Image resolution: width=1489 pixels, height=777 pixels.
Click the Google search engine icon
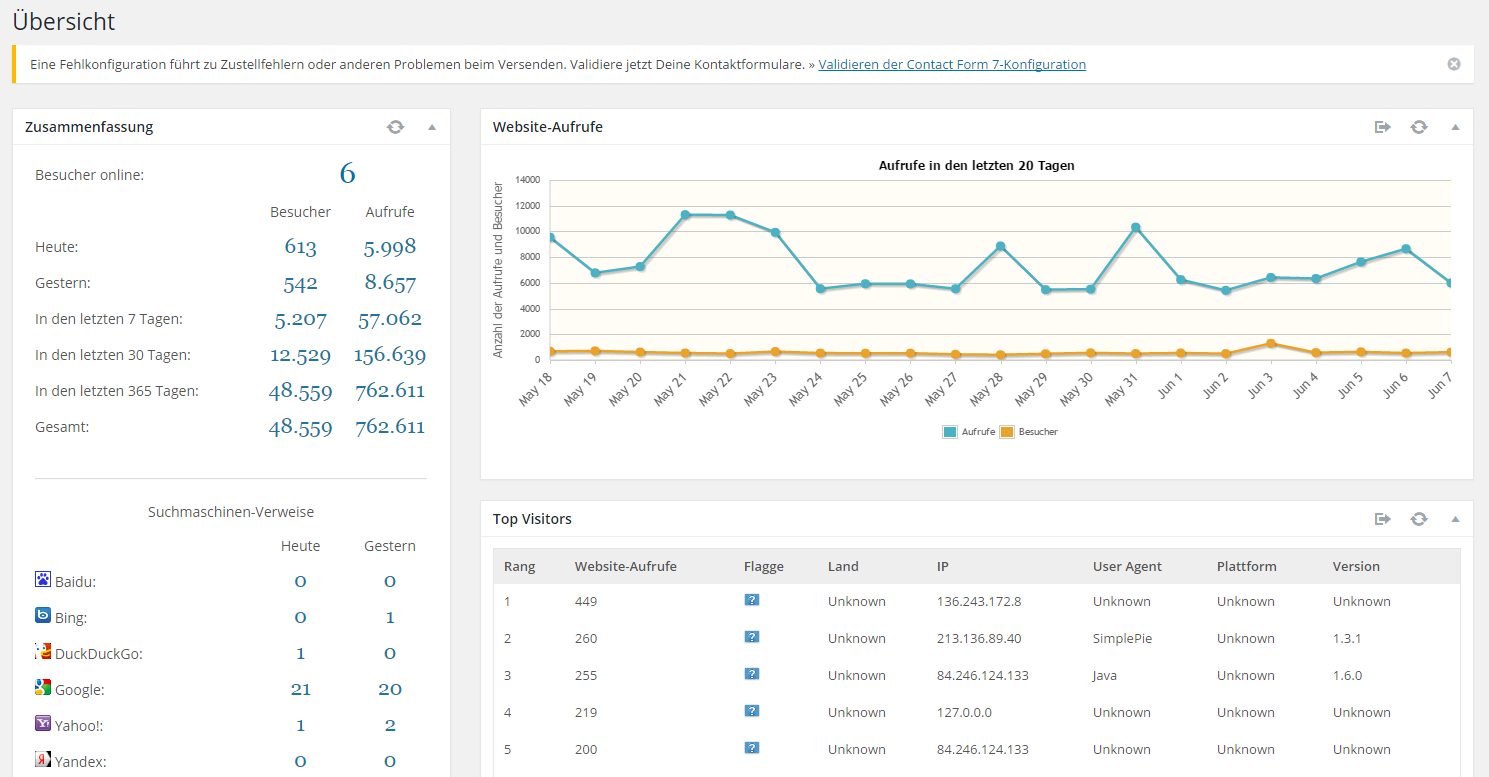point(43,688)
